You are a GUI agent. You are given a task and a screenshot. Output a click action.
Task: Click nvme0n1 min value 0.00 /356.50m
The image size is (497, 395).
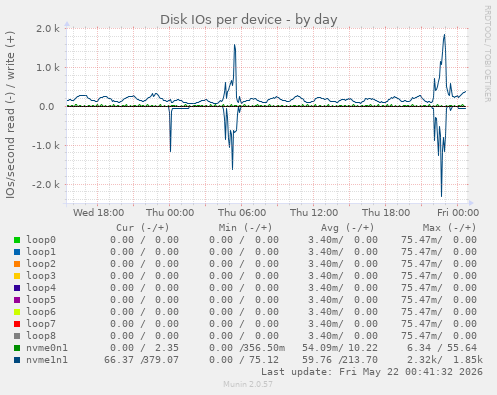pyautogui.click(x=247, y=348)
